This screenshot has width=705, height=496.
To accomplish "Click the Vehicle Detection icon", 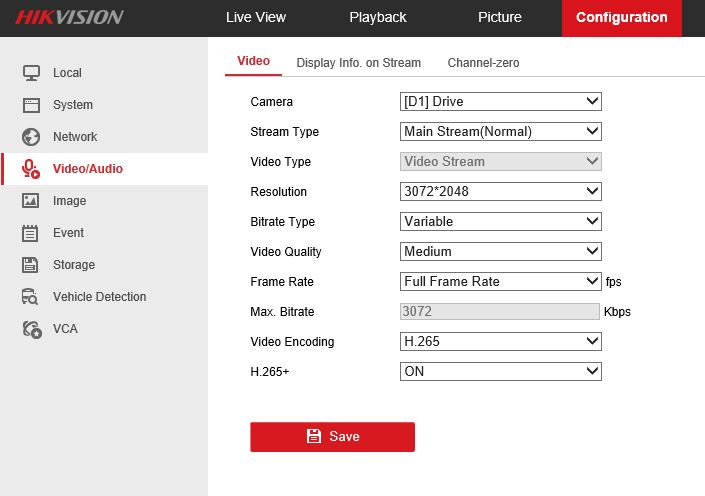I will 31,297.
